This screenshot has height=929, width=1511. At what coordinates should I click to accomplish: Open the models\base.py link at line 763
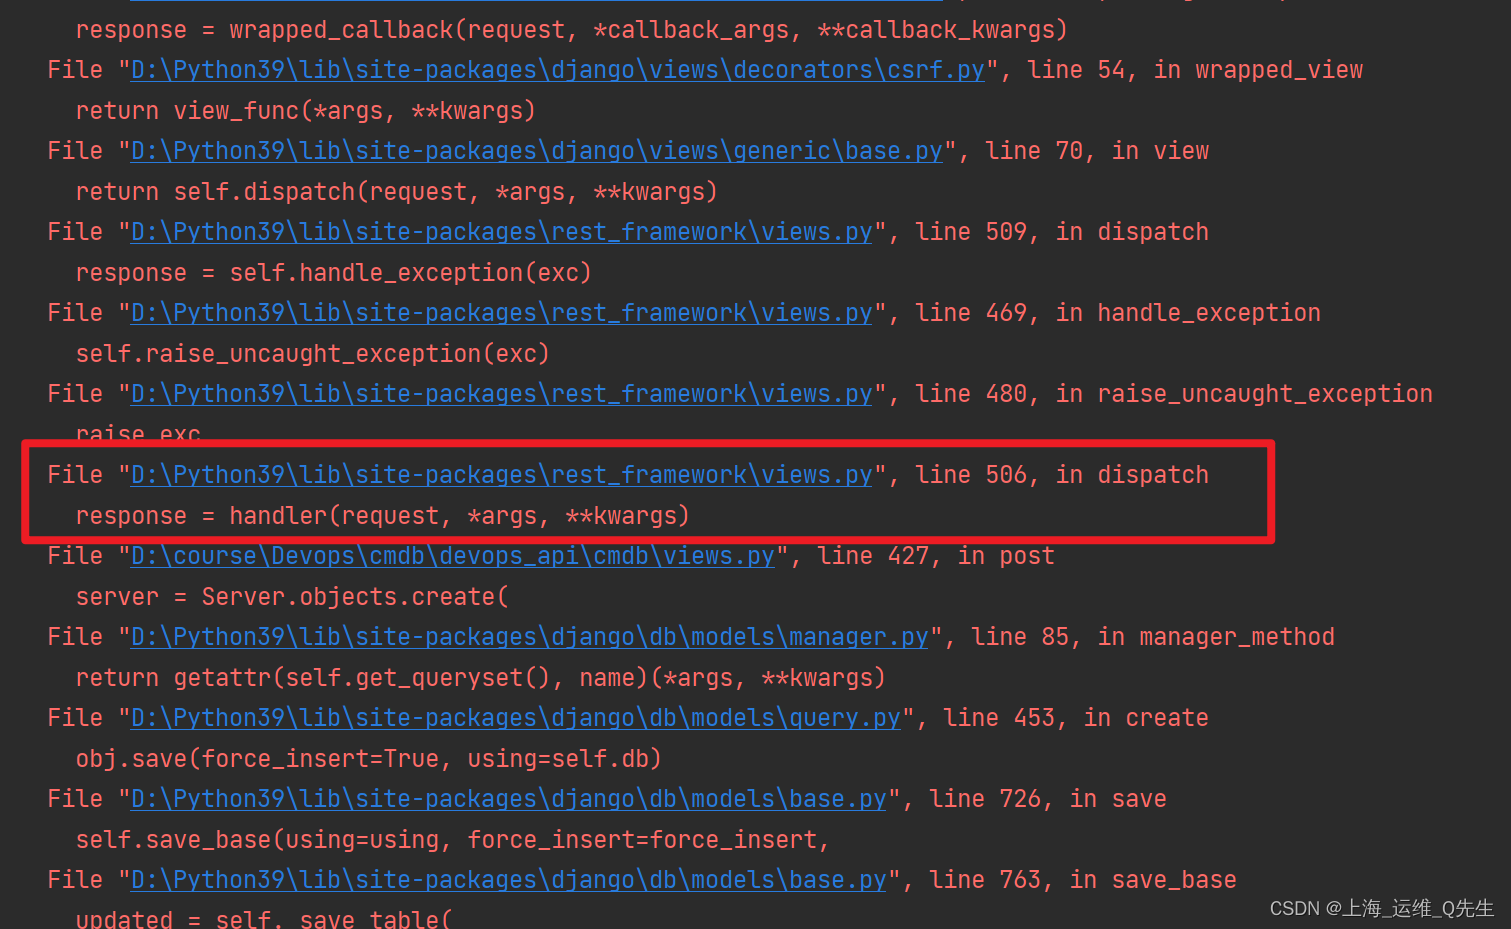tap(509, 880)
